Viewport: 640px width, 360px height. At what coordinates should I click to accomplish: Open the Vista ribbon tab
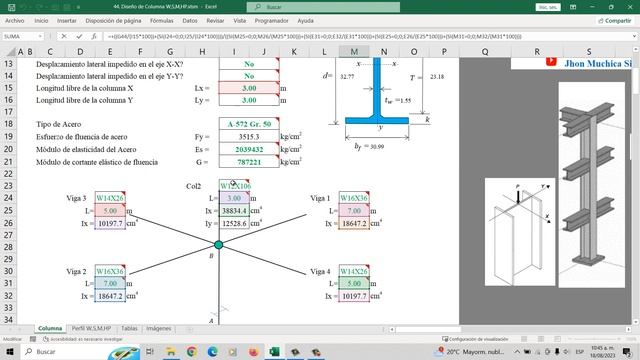(x=240, y=20)
